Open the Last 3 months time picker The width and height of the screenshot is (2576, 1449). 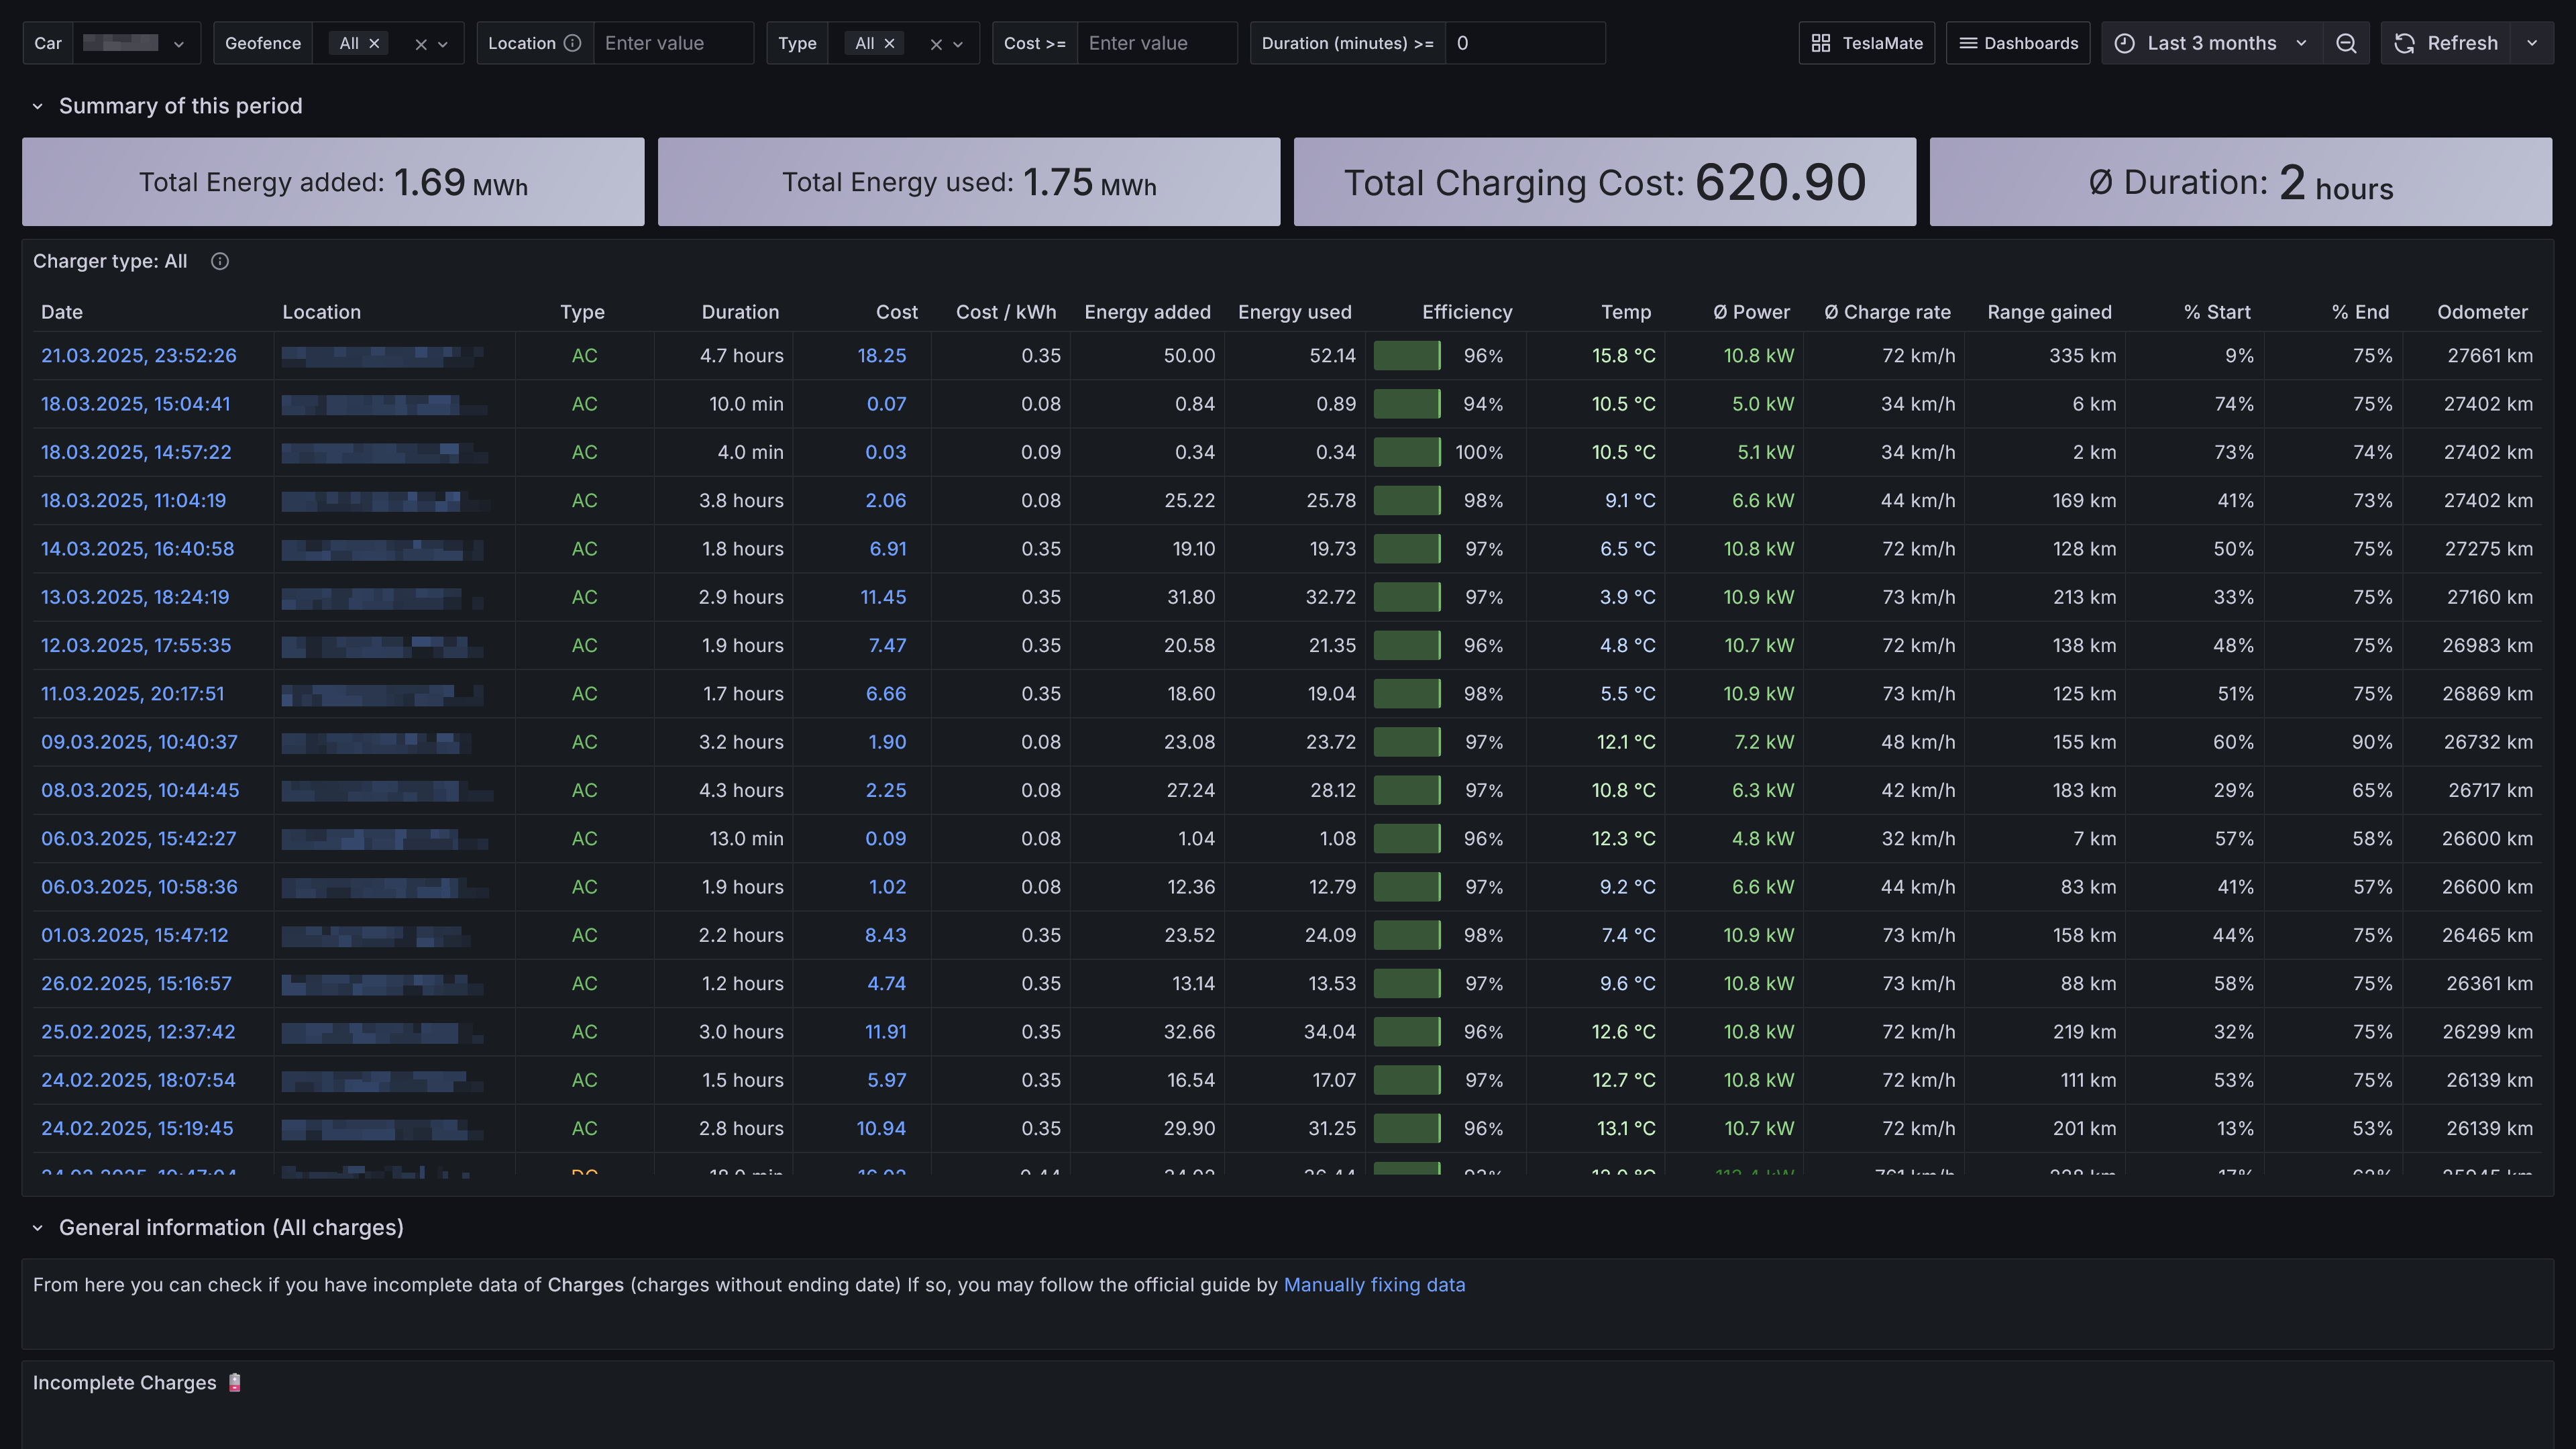pyautogui.click(x=2211, y=43)
